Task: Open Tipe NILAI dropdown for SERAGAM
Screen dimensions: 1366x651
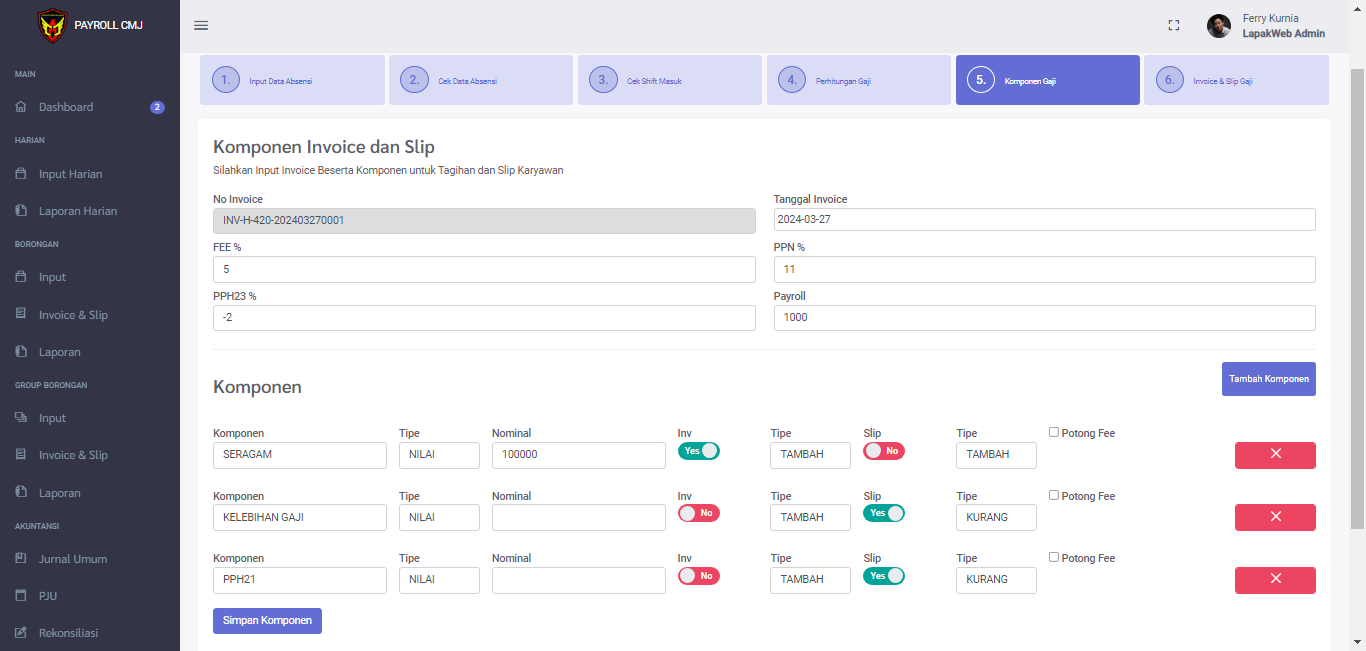Action: click(439, 455)
